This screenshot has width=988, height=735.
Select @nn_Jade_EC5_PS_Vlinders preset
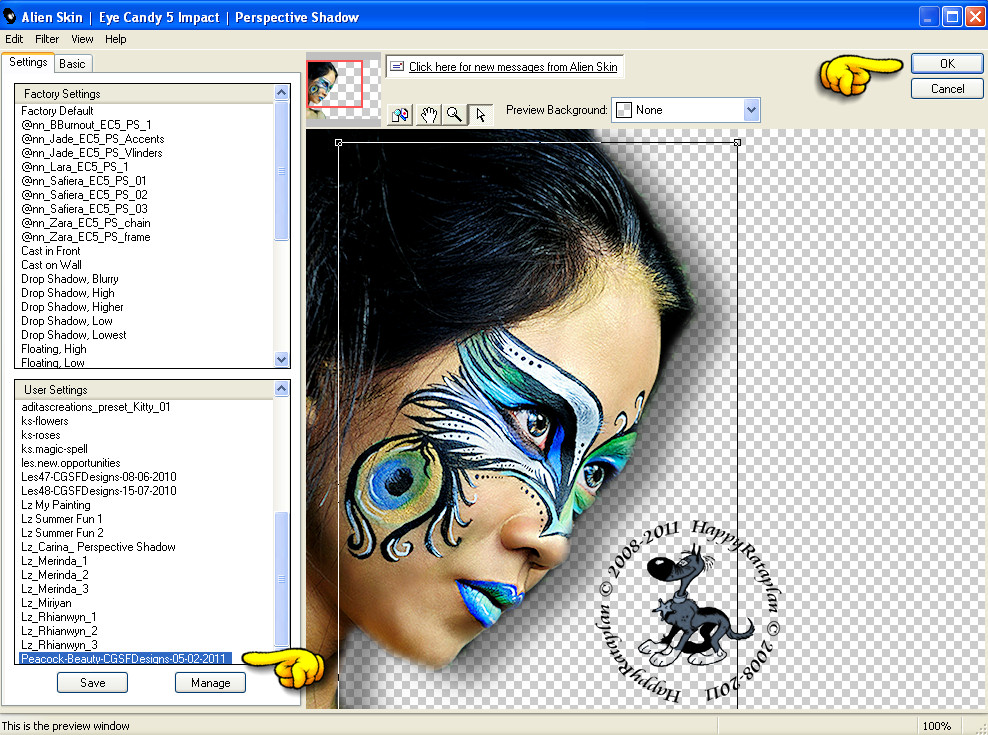click(x=92, y=153)
